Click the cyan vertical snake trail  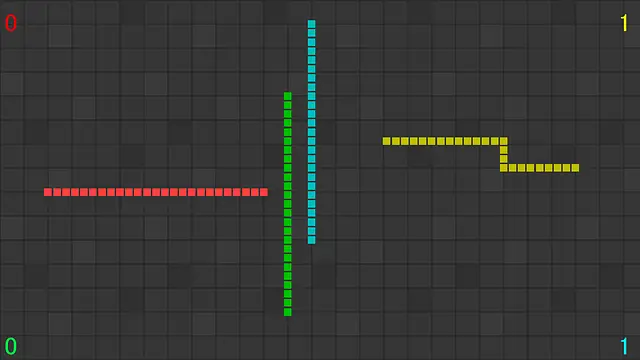tap(311, 132)
